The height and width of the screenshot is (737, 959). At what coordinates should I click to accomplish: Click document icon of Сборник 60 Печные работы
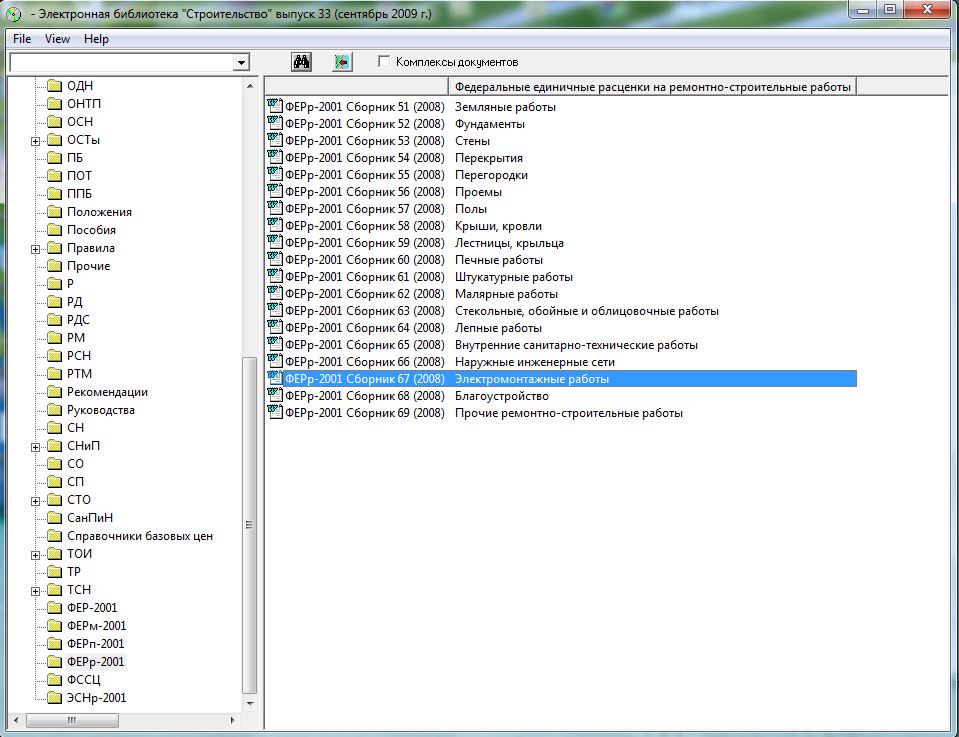275,260
